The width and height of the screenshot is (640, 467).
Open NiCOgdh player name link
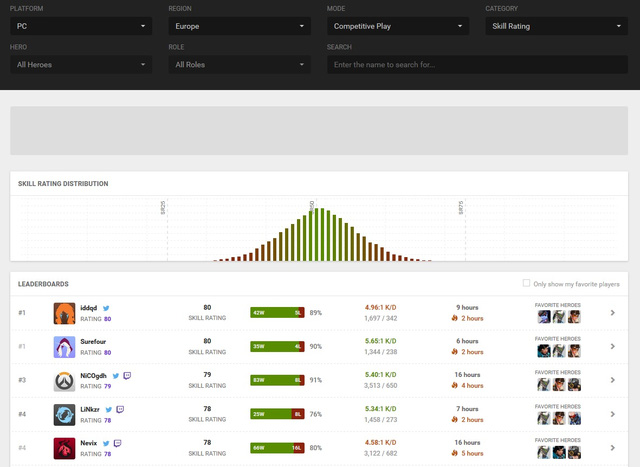coord(93,376)
